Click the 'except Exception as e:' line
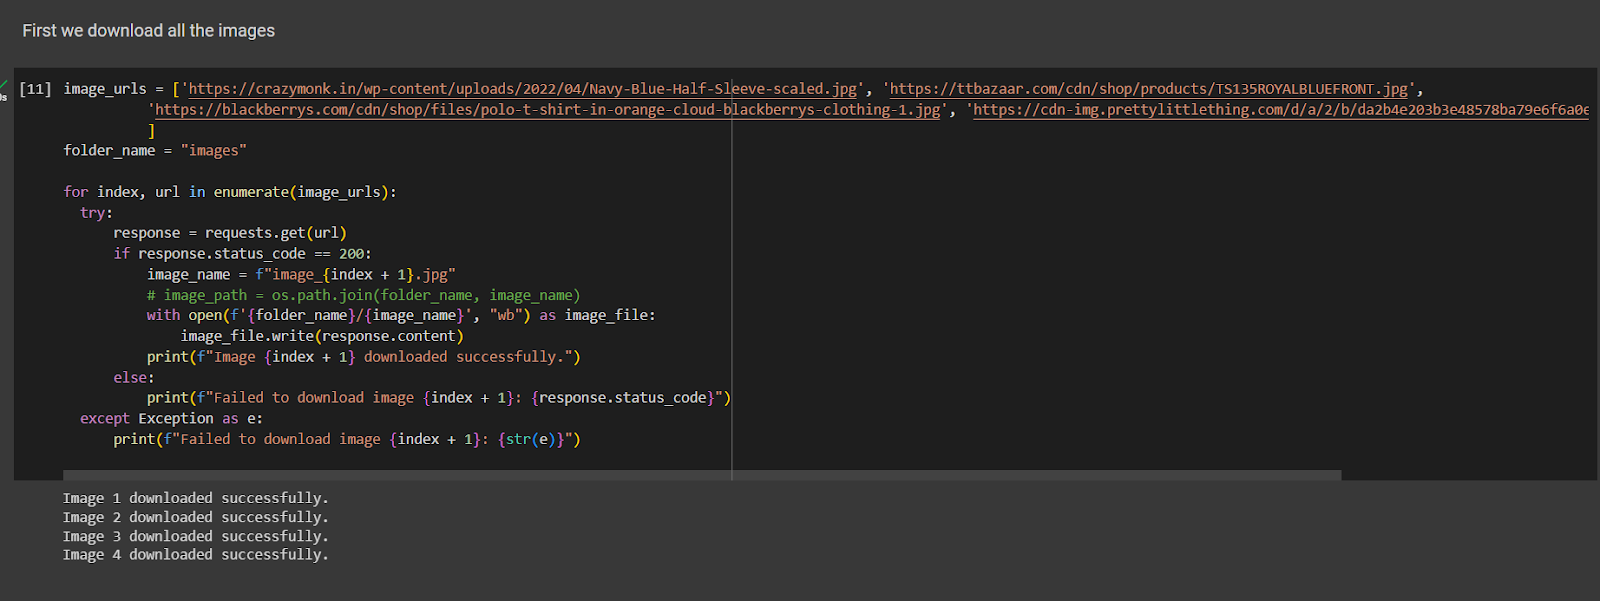The image size is (1600, 601). (172, 419)
